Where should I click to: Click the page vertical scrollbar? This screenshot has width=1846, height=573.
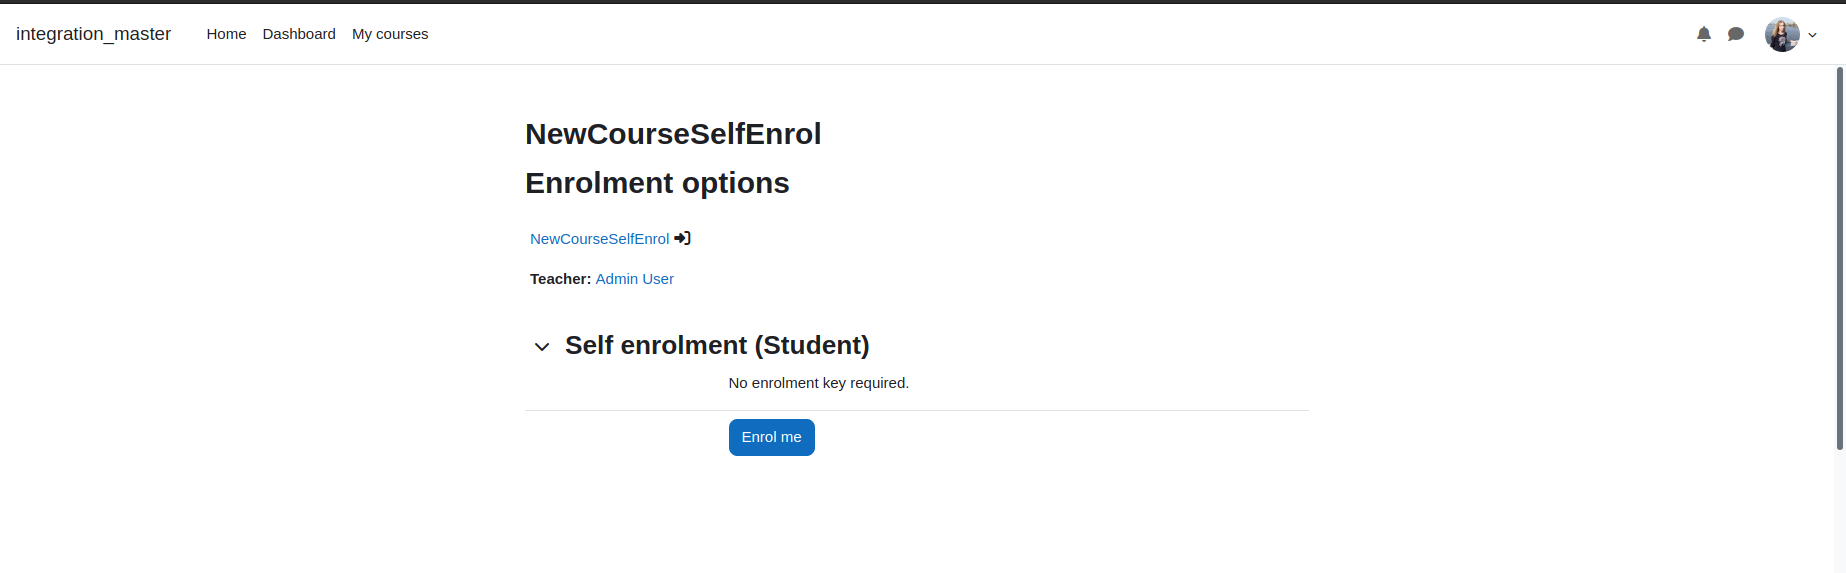pyautogui.click(x=1840, y=258)
